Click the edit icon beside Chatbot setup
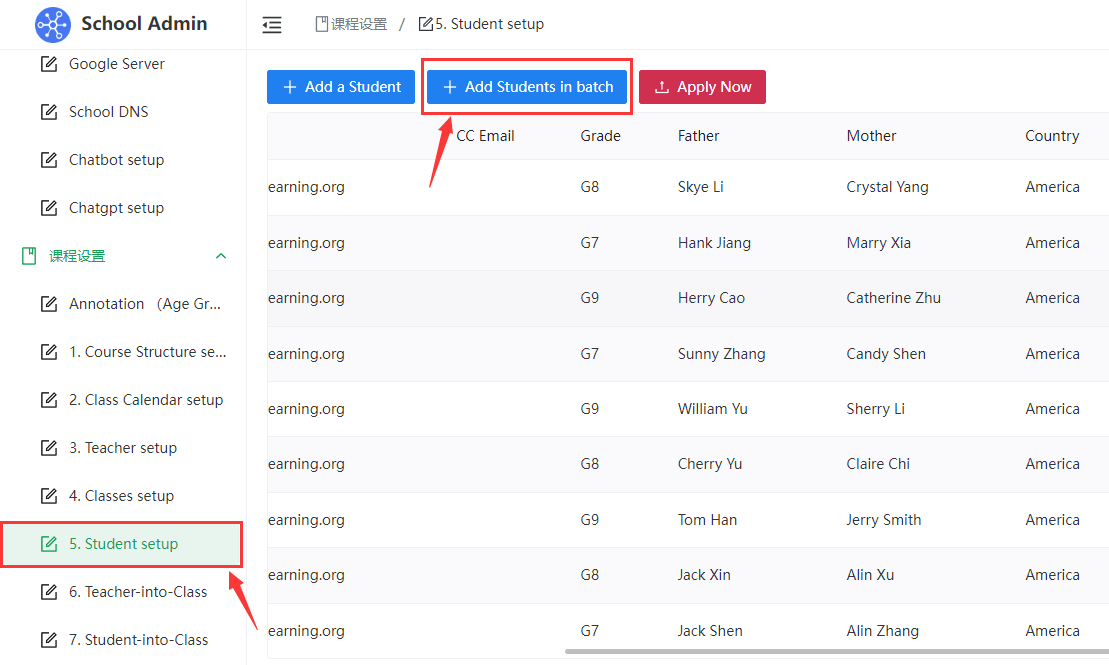The width and height of the screenshot is (1109, 665). tap(48, 160)
